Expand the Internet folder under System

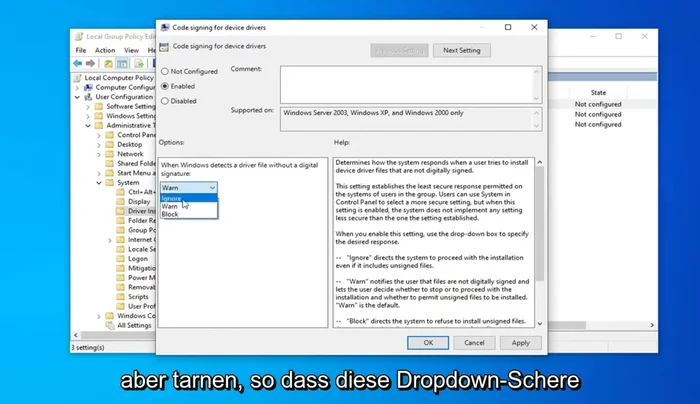coord(109,240)
